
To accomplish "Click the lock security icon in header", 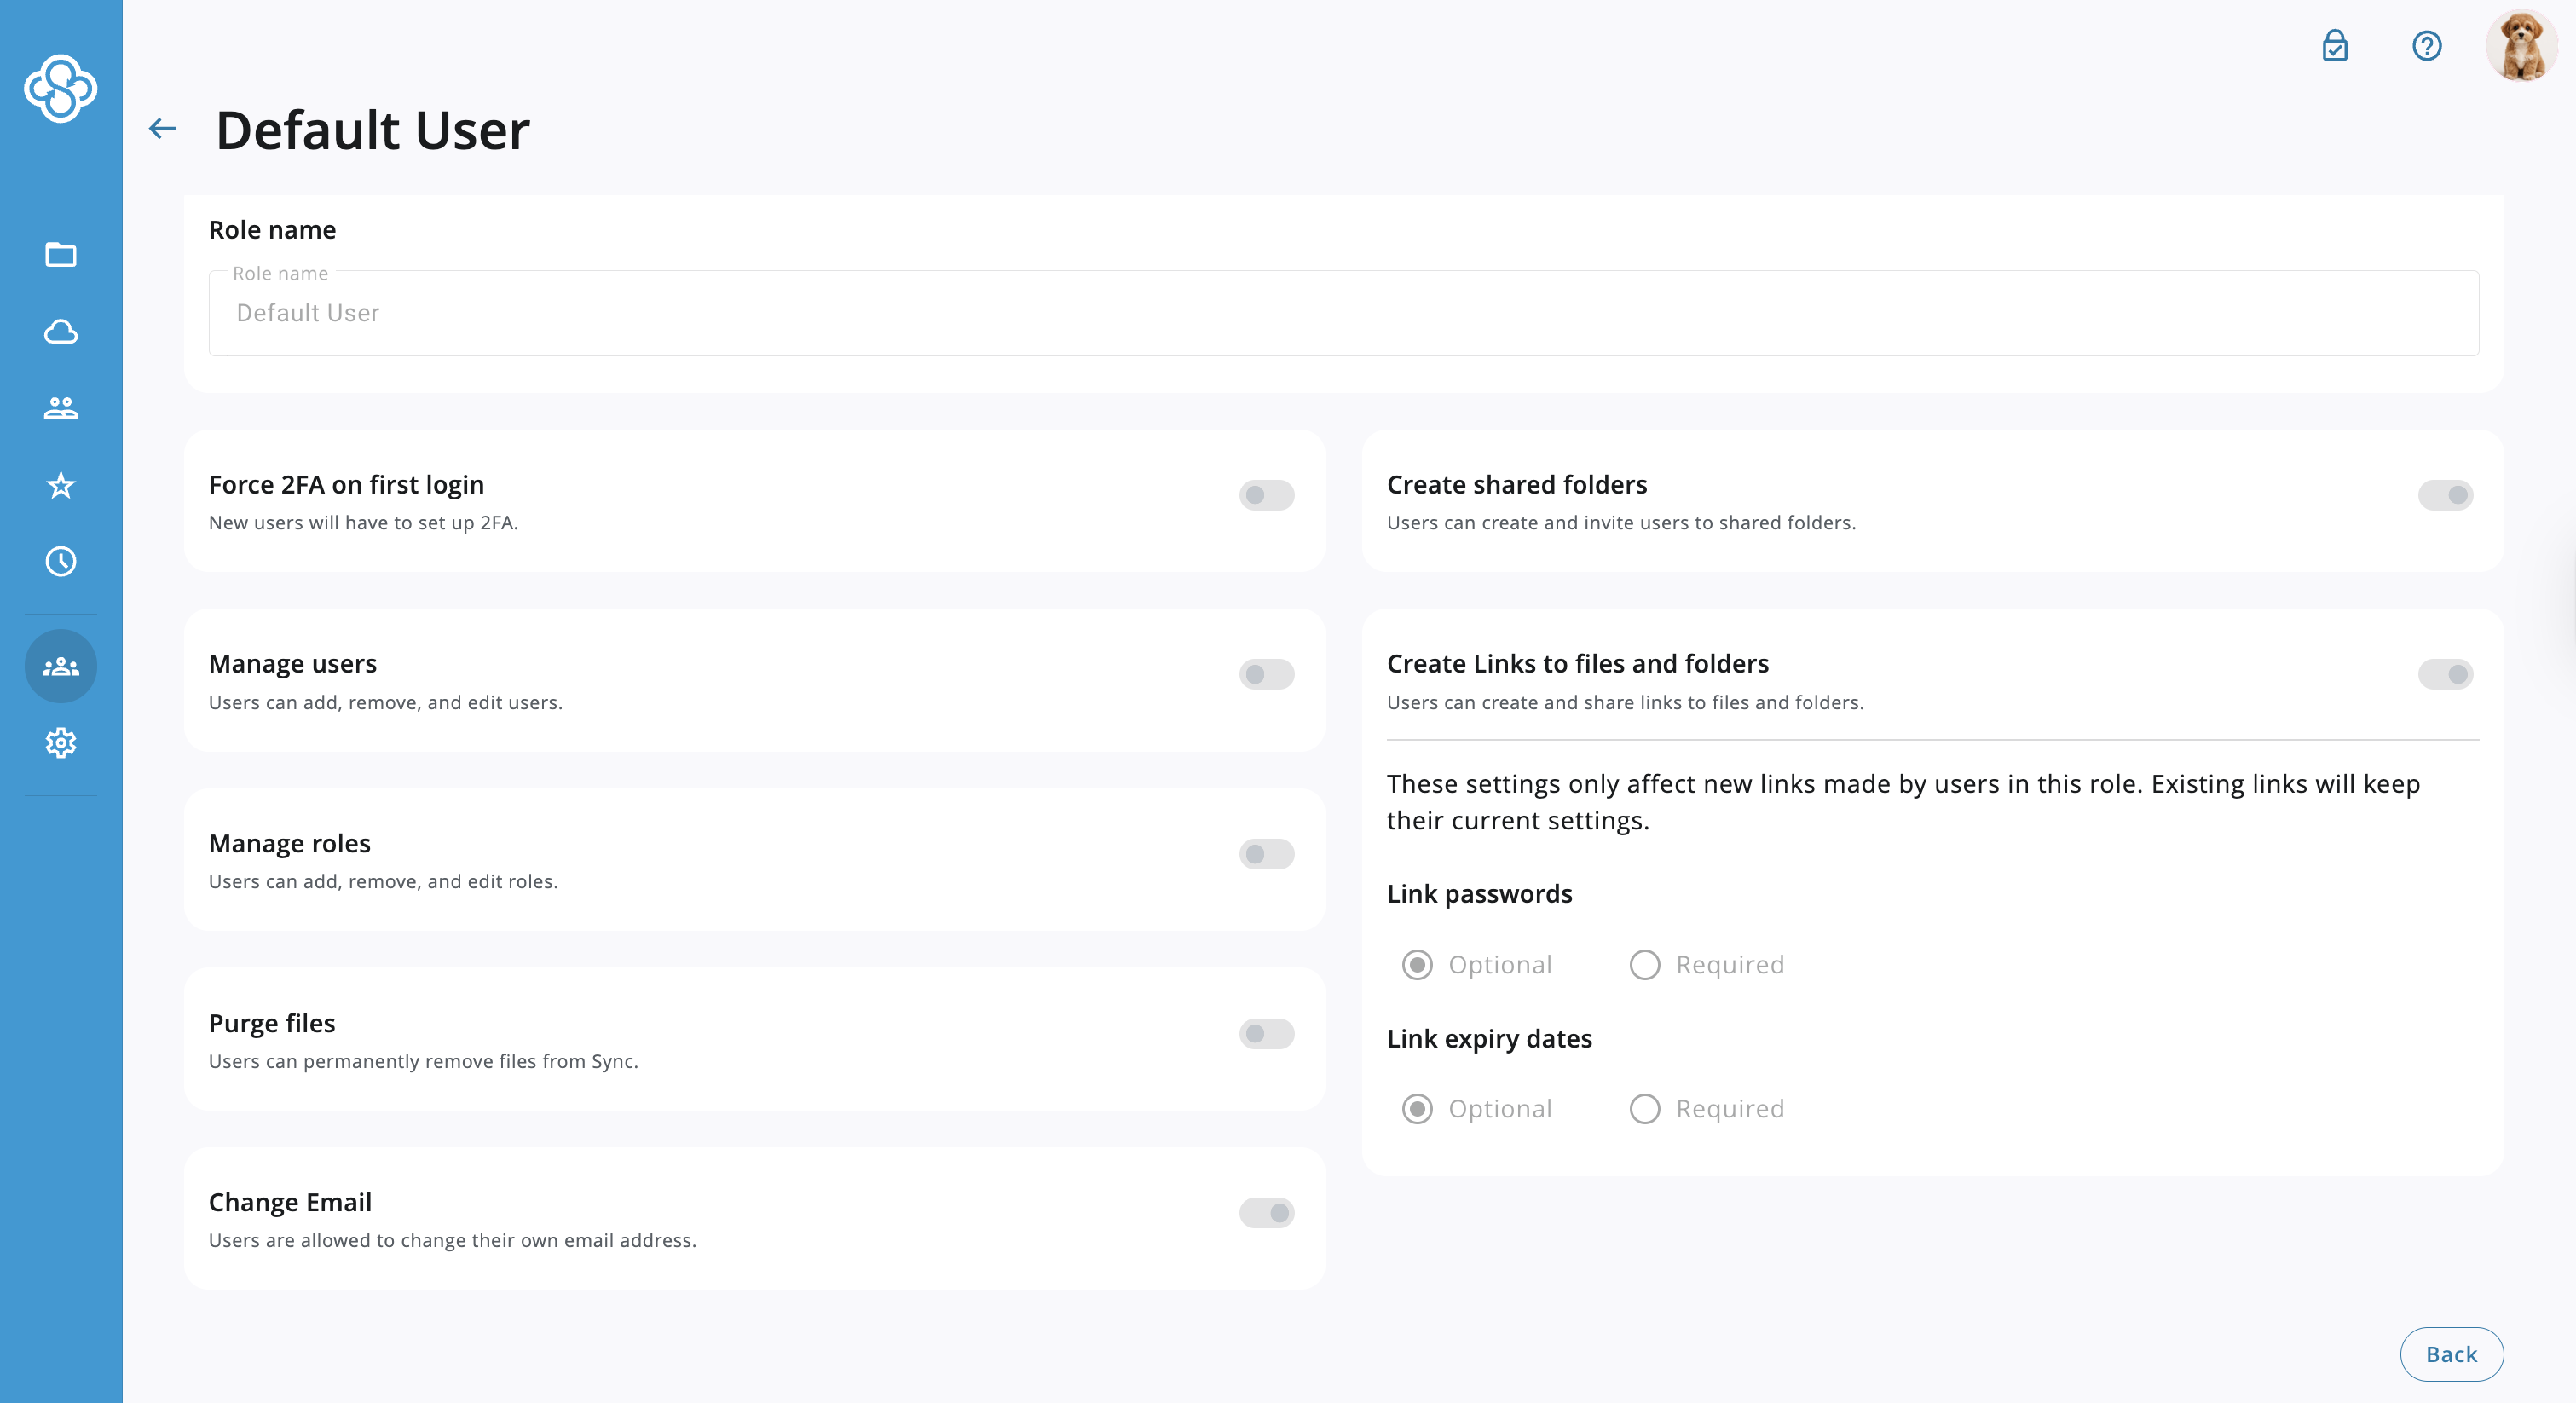I will pyautogui.click(x=2335, y=46).
